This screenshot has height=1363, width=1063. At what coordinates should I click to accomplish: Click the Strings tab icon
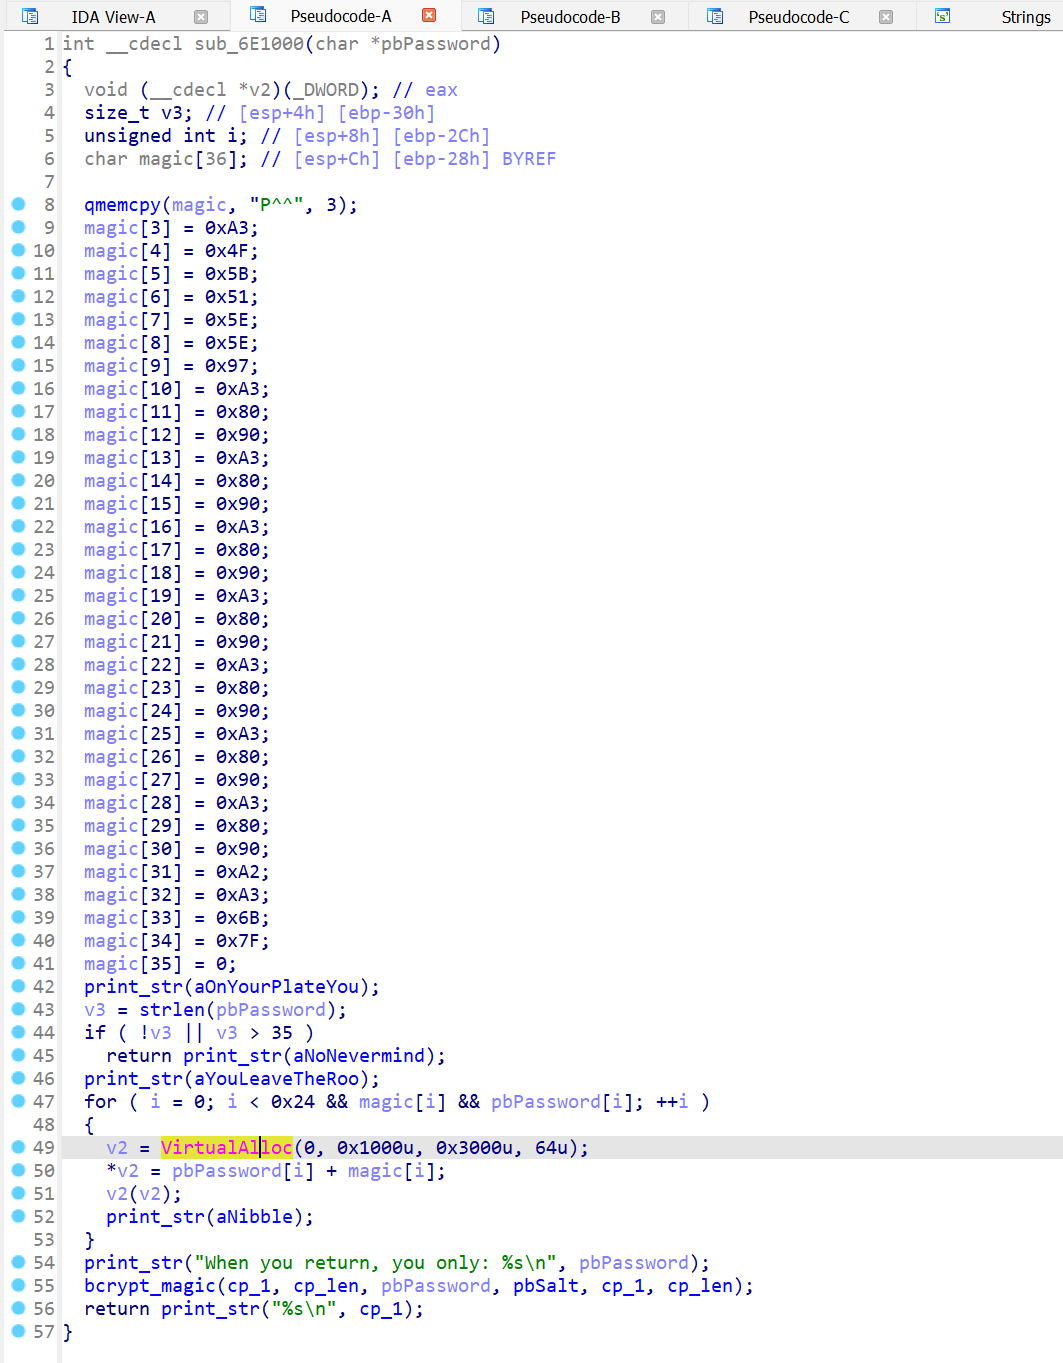coord(942,16)
